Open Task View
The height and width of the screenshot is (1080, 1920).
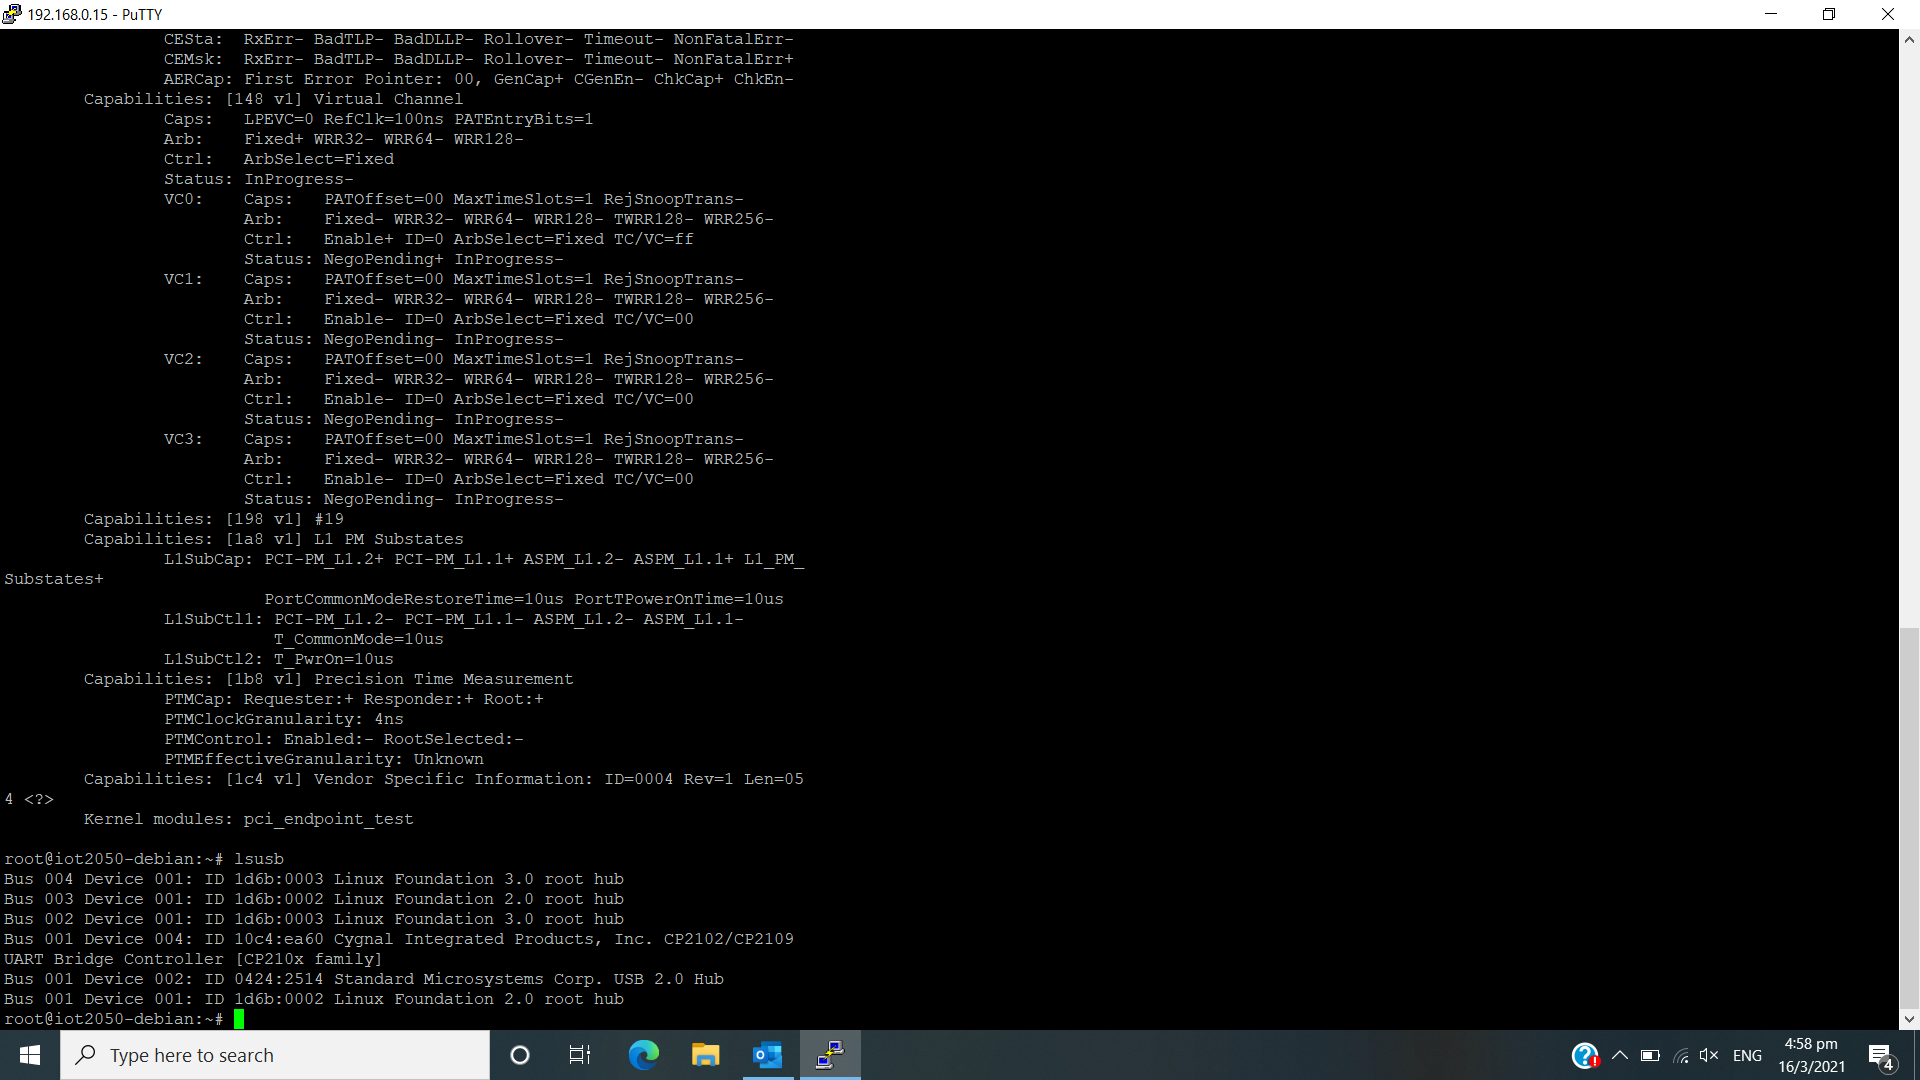click(579, 1055)
